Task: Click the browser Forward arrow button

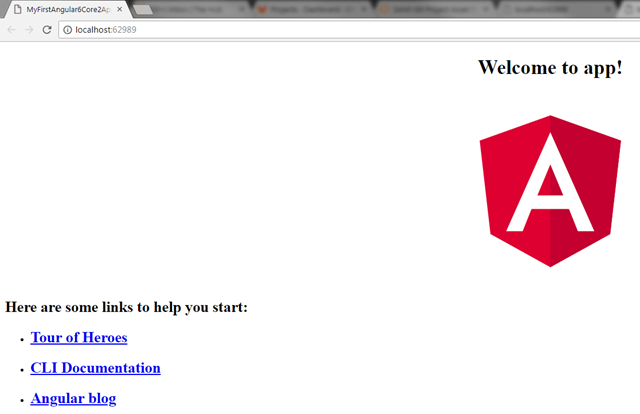Action: pyautogui.click(x=29, y=29)
